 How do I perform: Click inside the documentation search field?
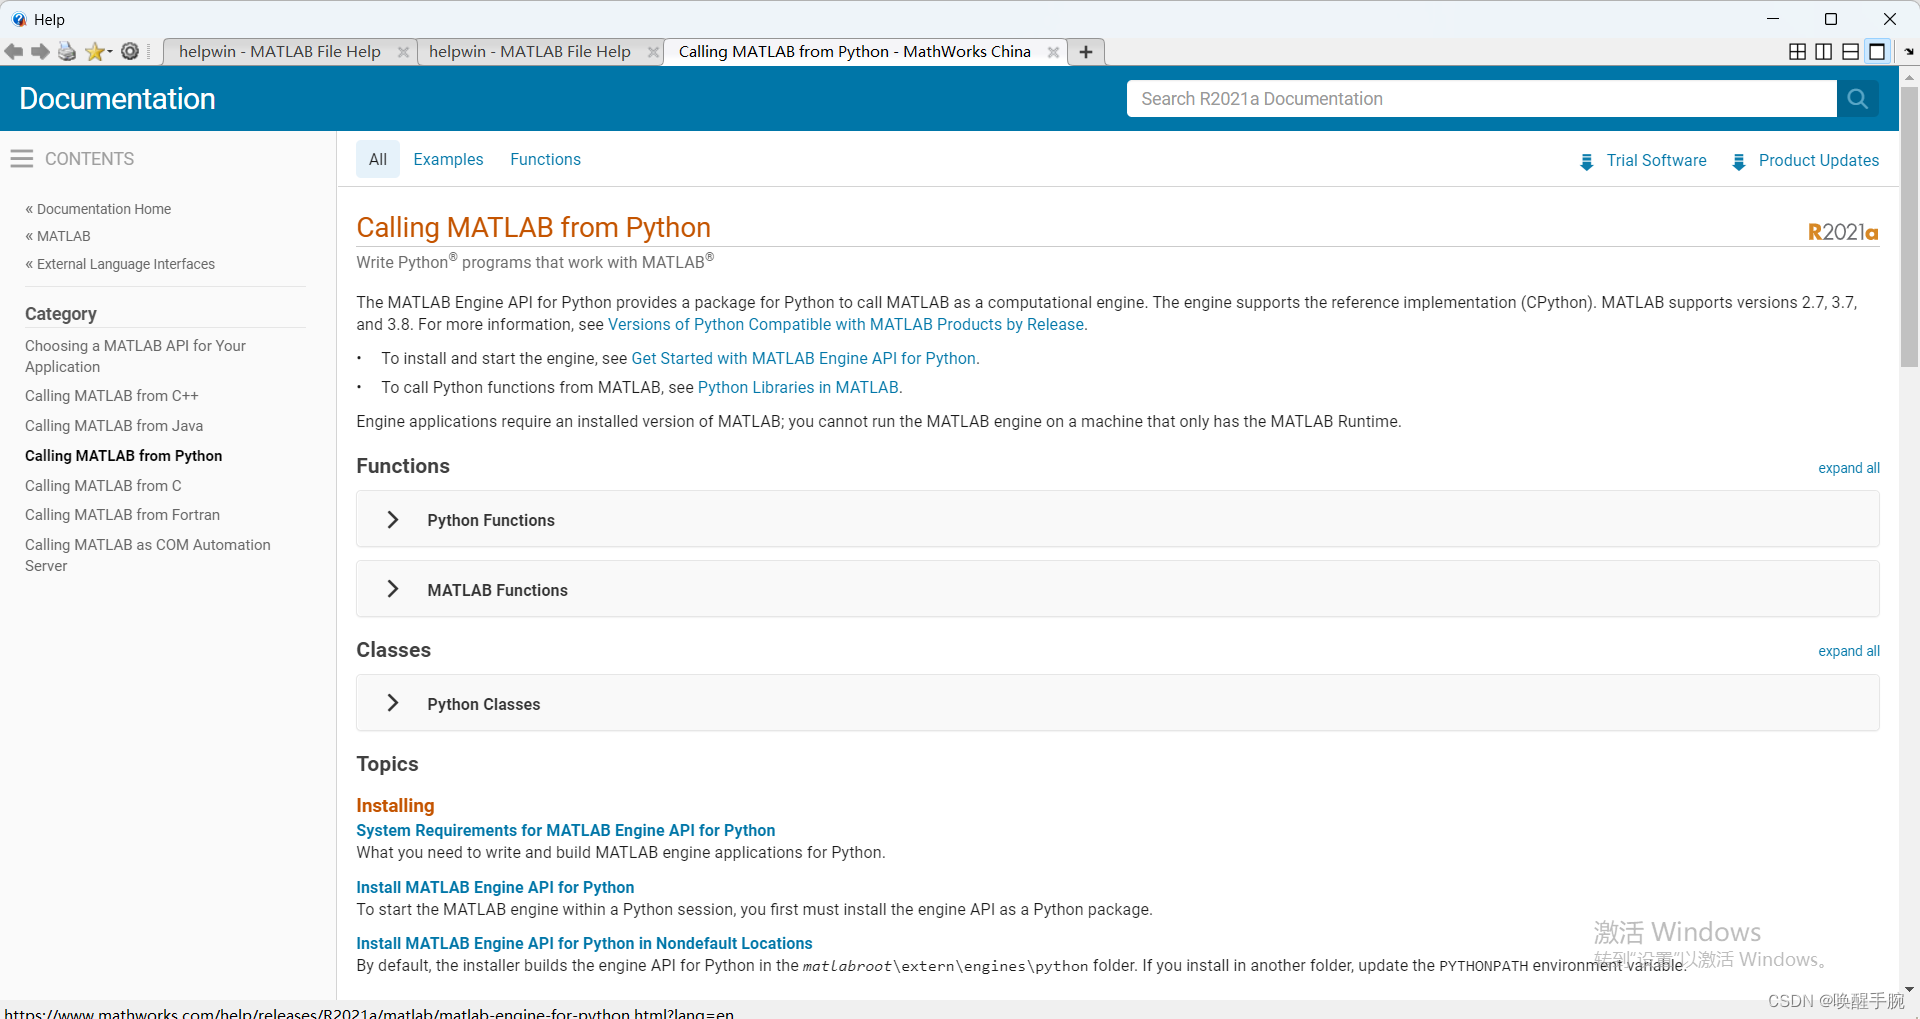[1480, 98]
